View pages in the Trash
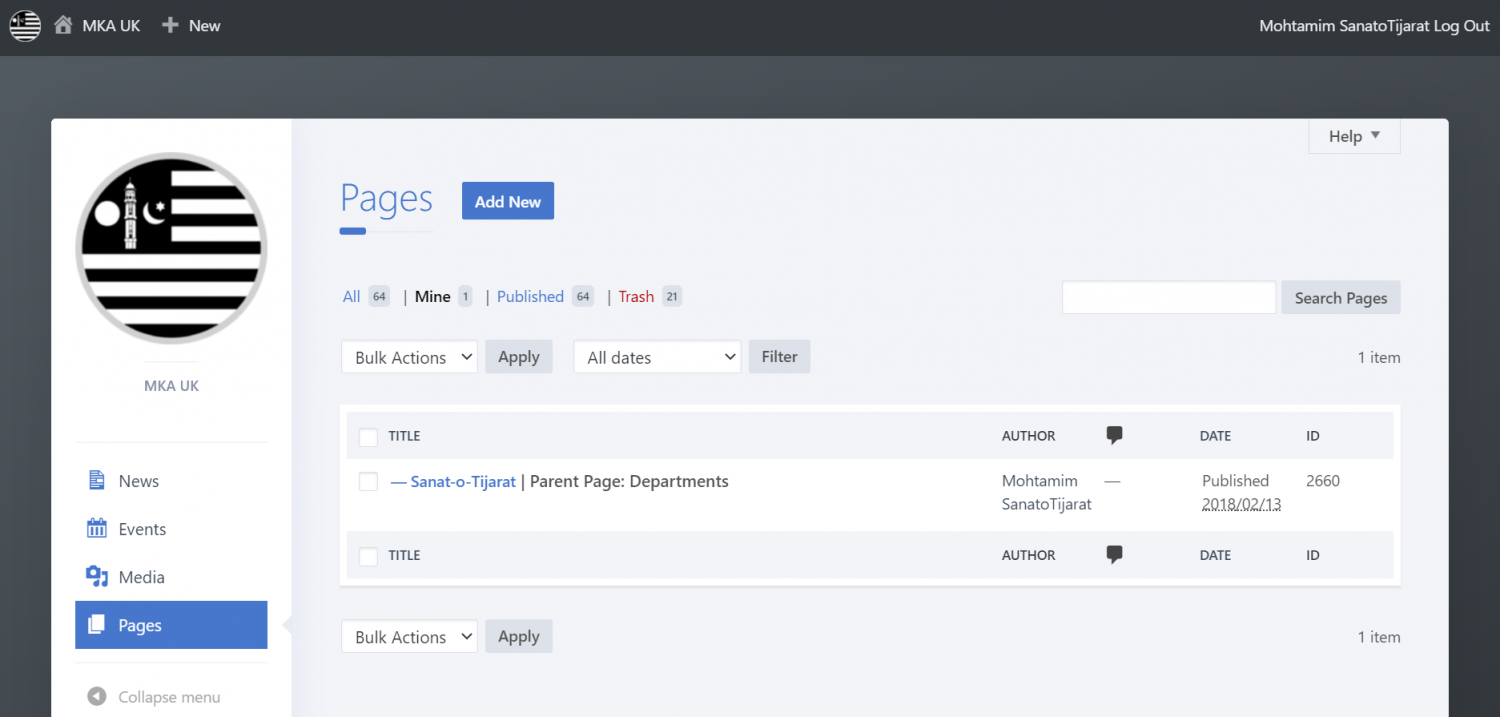 tap(636, 296)
